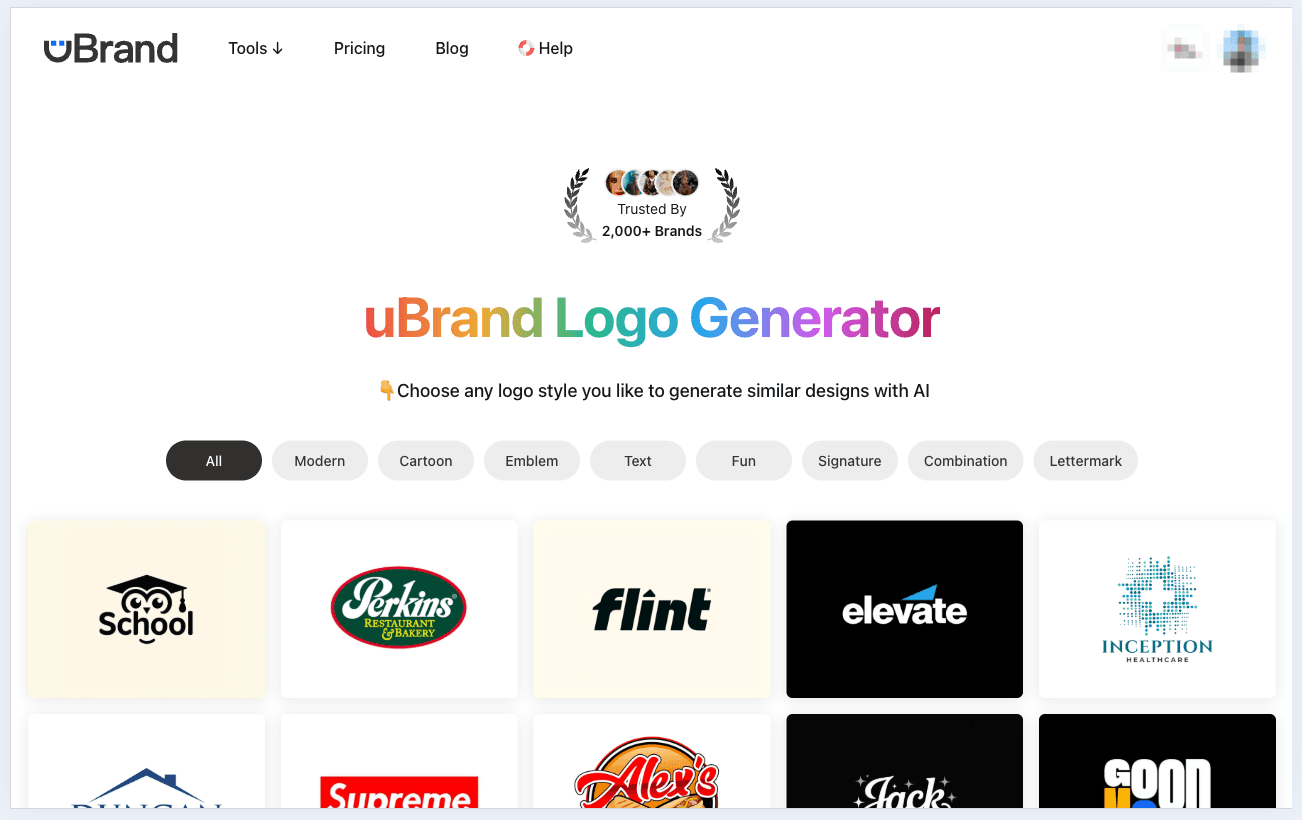Open the Tools dropdown menu
The width and height of the screenshot is (1302, 820).
[256, 48]
